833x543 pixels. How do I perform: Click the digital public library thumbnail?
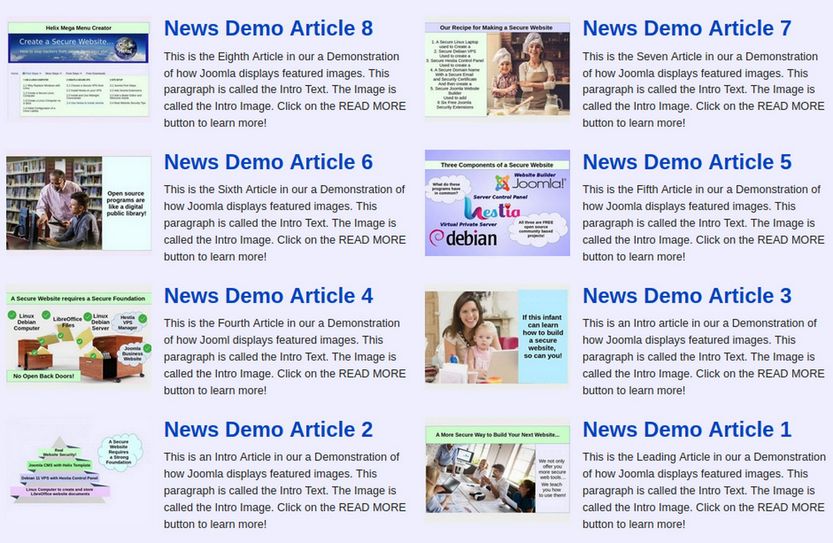click(x=79, y=203)
